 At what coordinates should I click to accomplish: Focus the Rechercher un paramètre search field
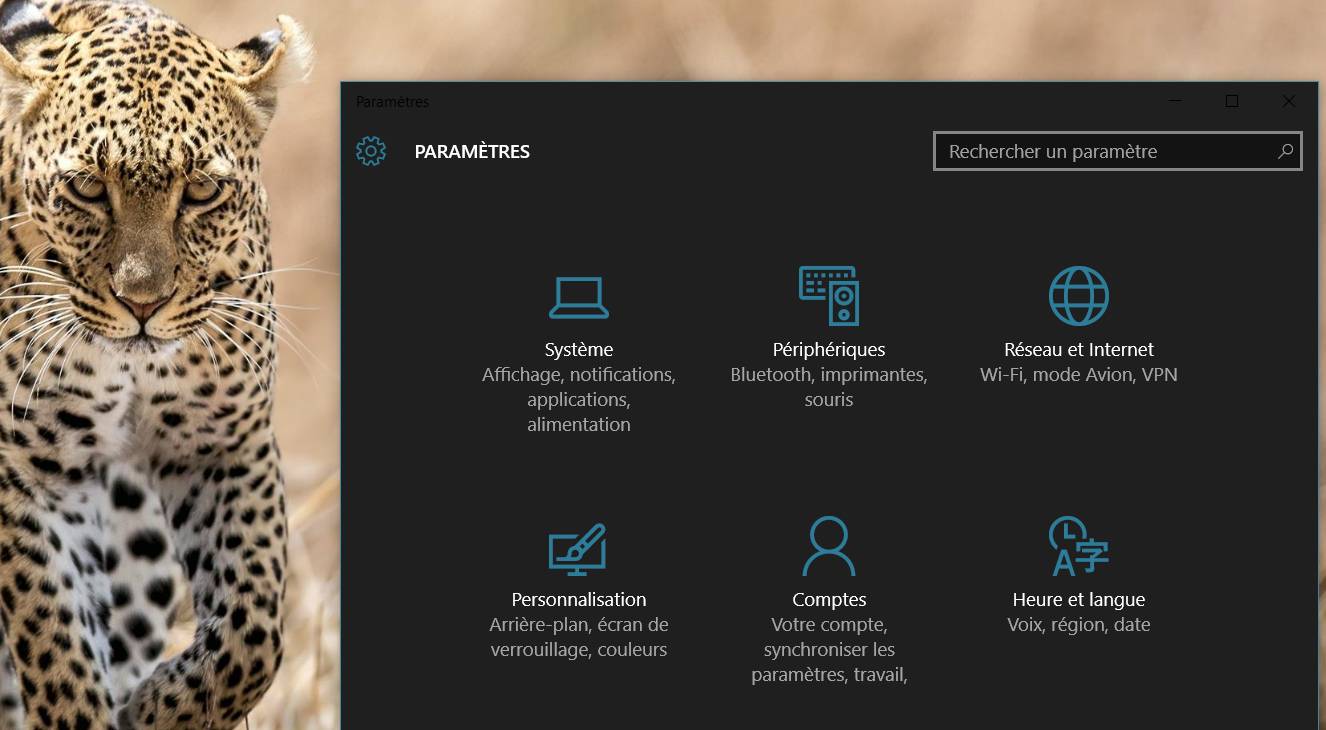click(1118, 151)
